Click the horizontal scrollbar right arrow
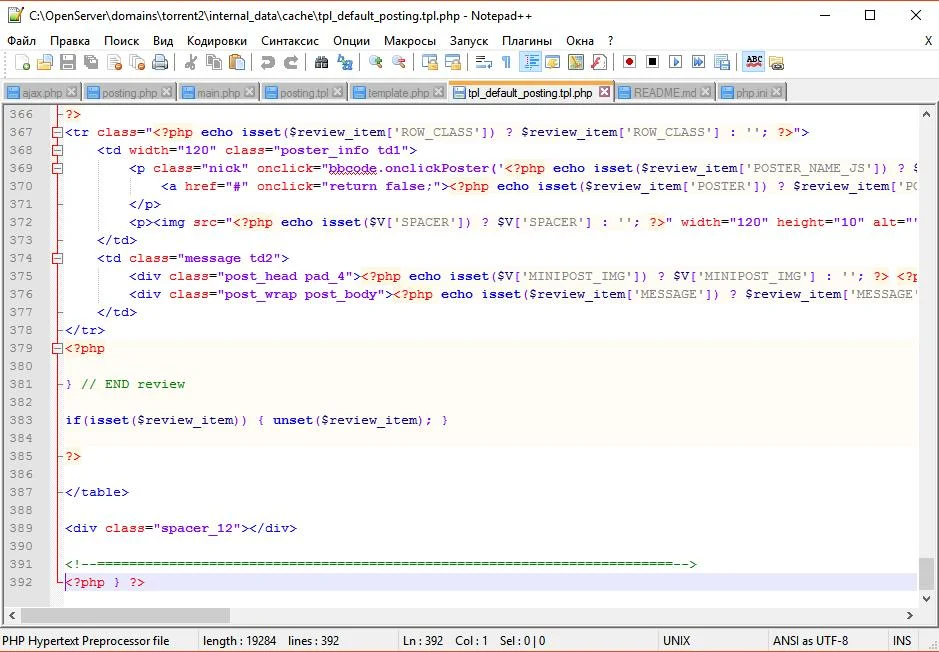 click(910, 615)
